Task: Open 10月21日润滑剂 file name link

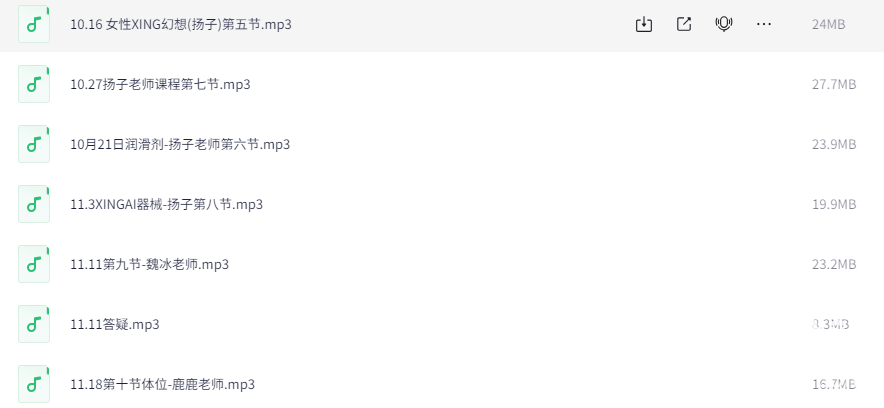Action: [180, 144]
